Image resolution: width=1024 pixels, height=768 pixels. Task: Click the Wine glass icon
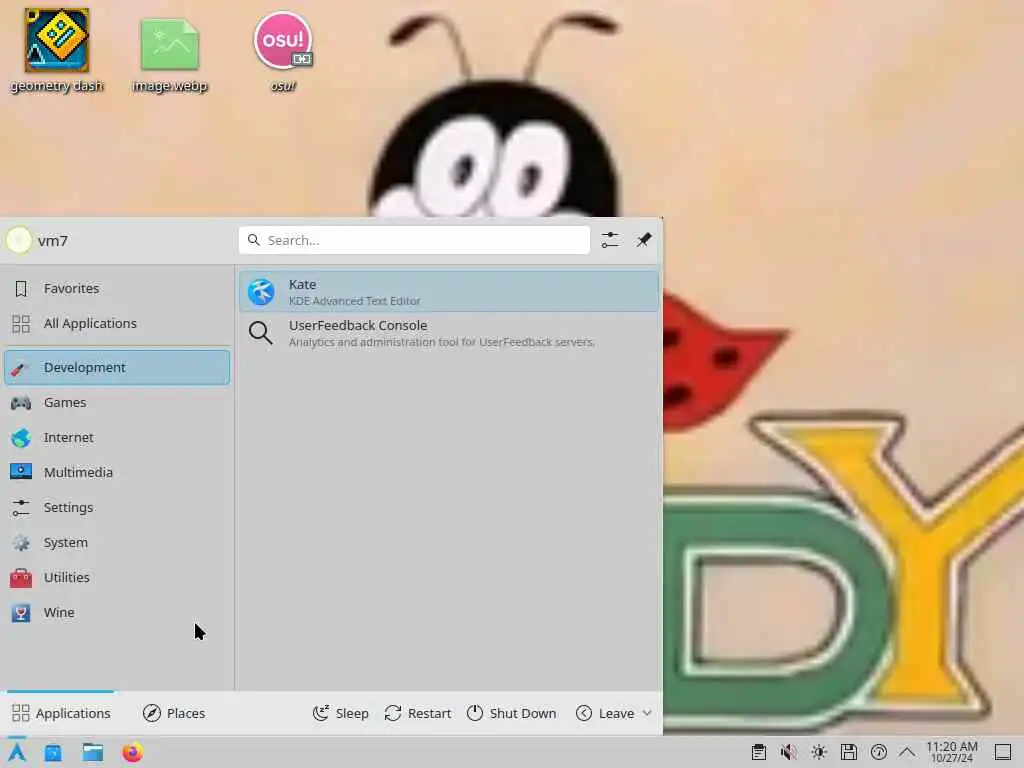point(21,613)
